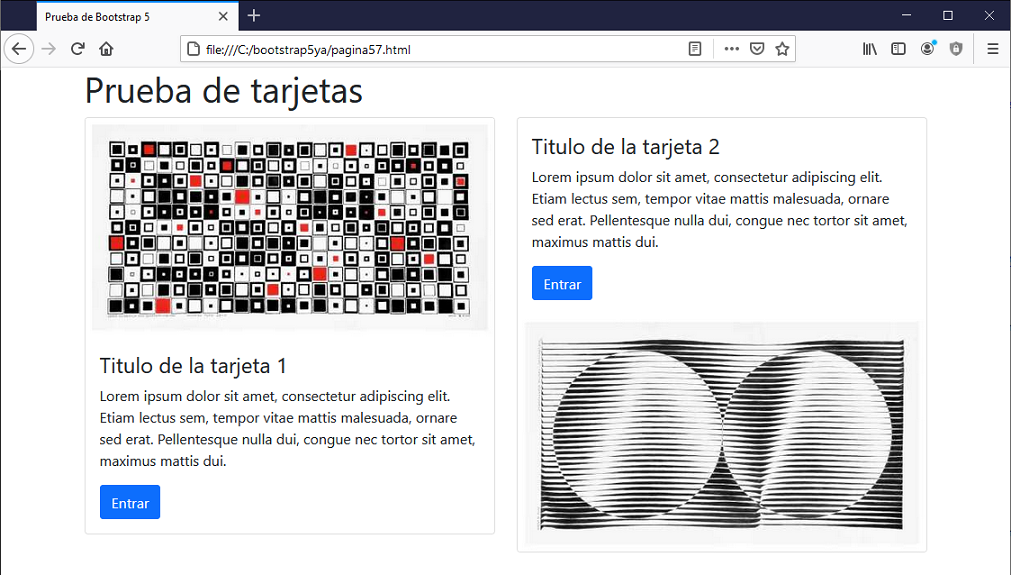The height and width of the screenshot is (575, 1011).
Task: Click the squares pattern image in card 1
Action: click(x=290, y=228)
